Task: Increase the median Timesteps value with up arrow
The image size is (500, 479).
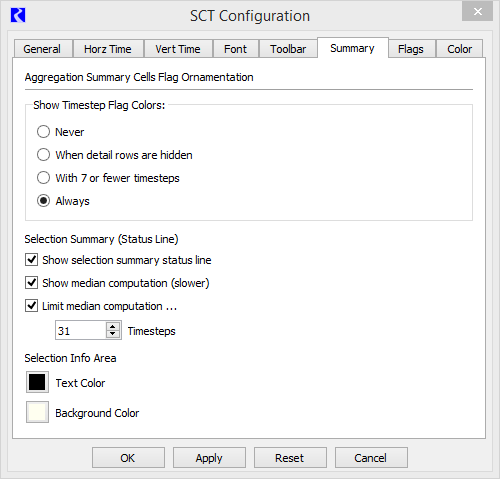Action: [113, 326]
